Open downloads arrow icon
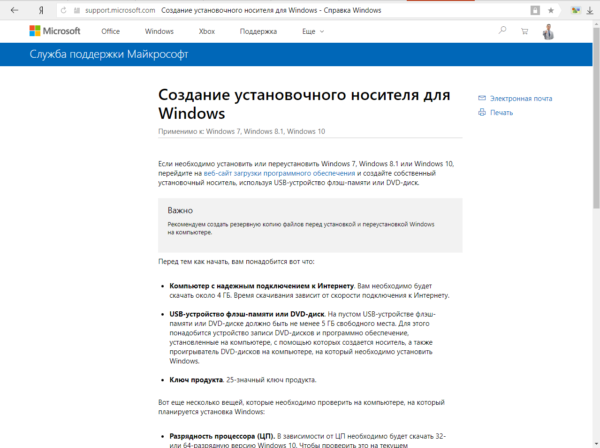Image resolution: width=600 pixels, height=448 pixels. (590, 11)
